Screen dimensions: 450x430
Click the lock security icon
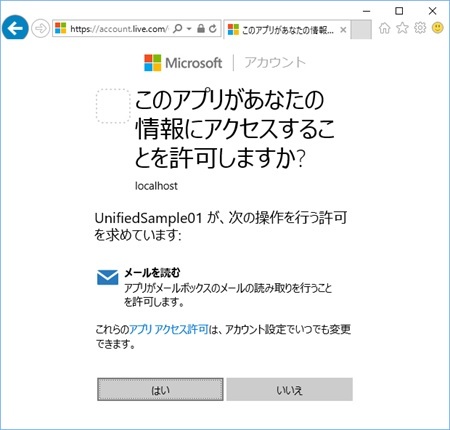201,28
